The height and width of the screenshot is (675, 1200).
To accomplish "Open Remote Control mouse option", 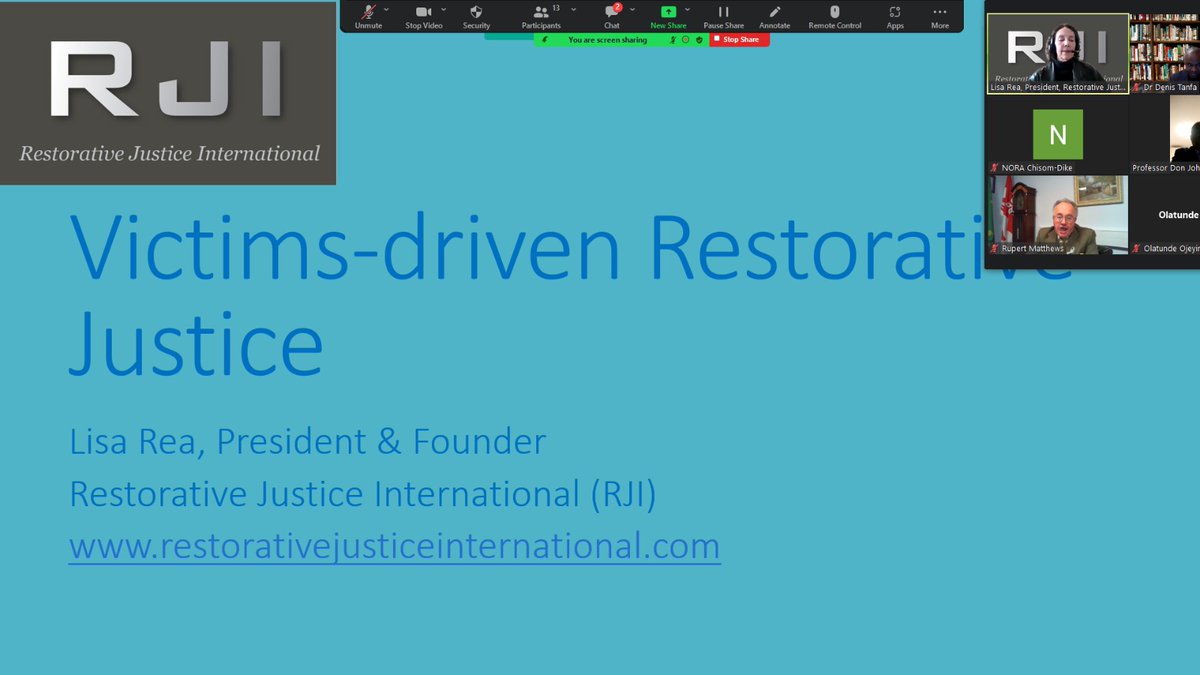I will click(x=835, y=16).
